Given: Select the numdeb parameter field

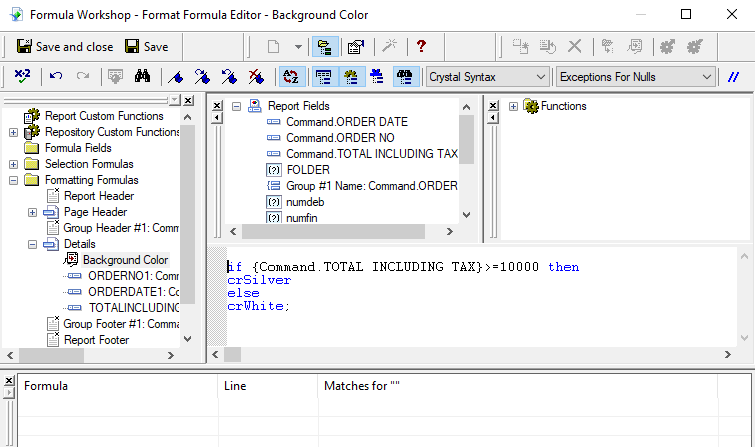Looking at the screenshot, I should click(x=305, y=202).
